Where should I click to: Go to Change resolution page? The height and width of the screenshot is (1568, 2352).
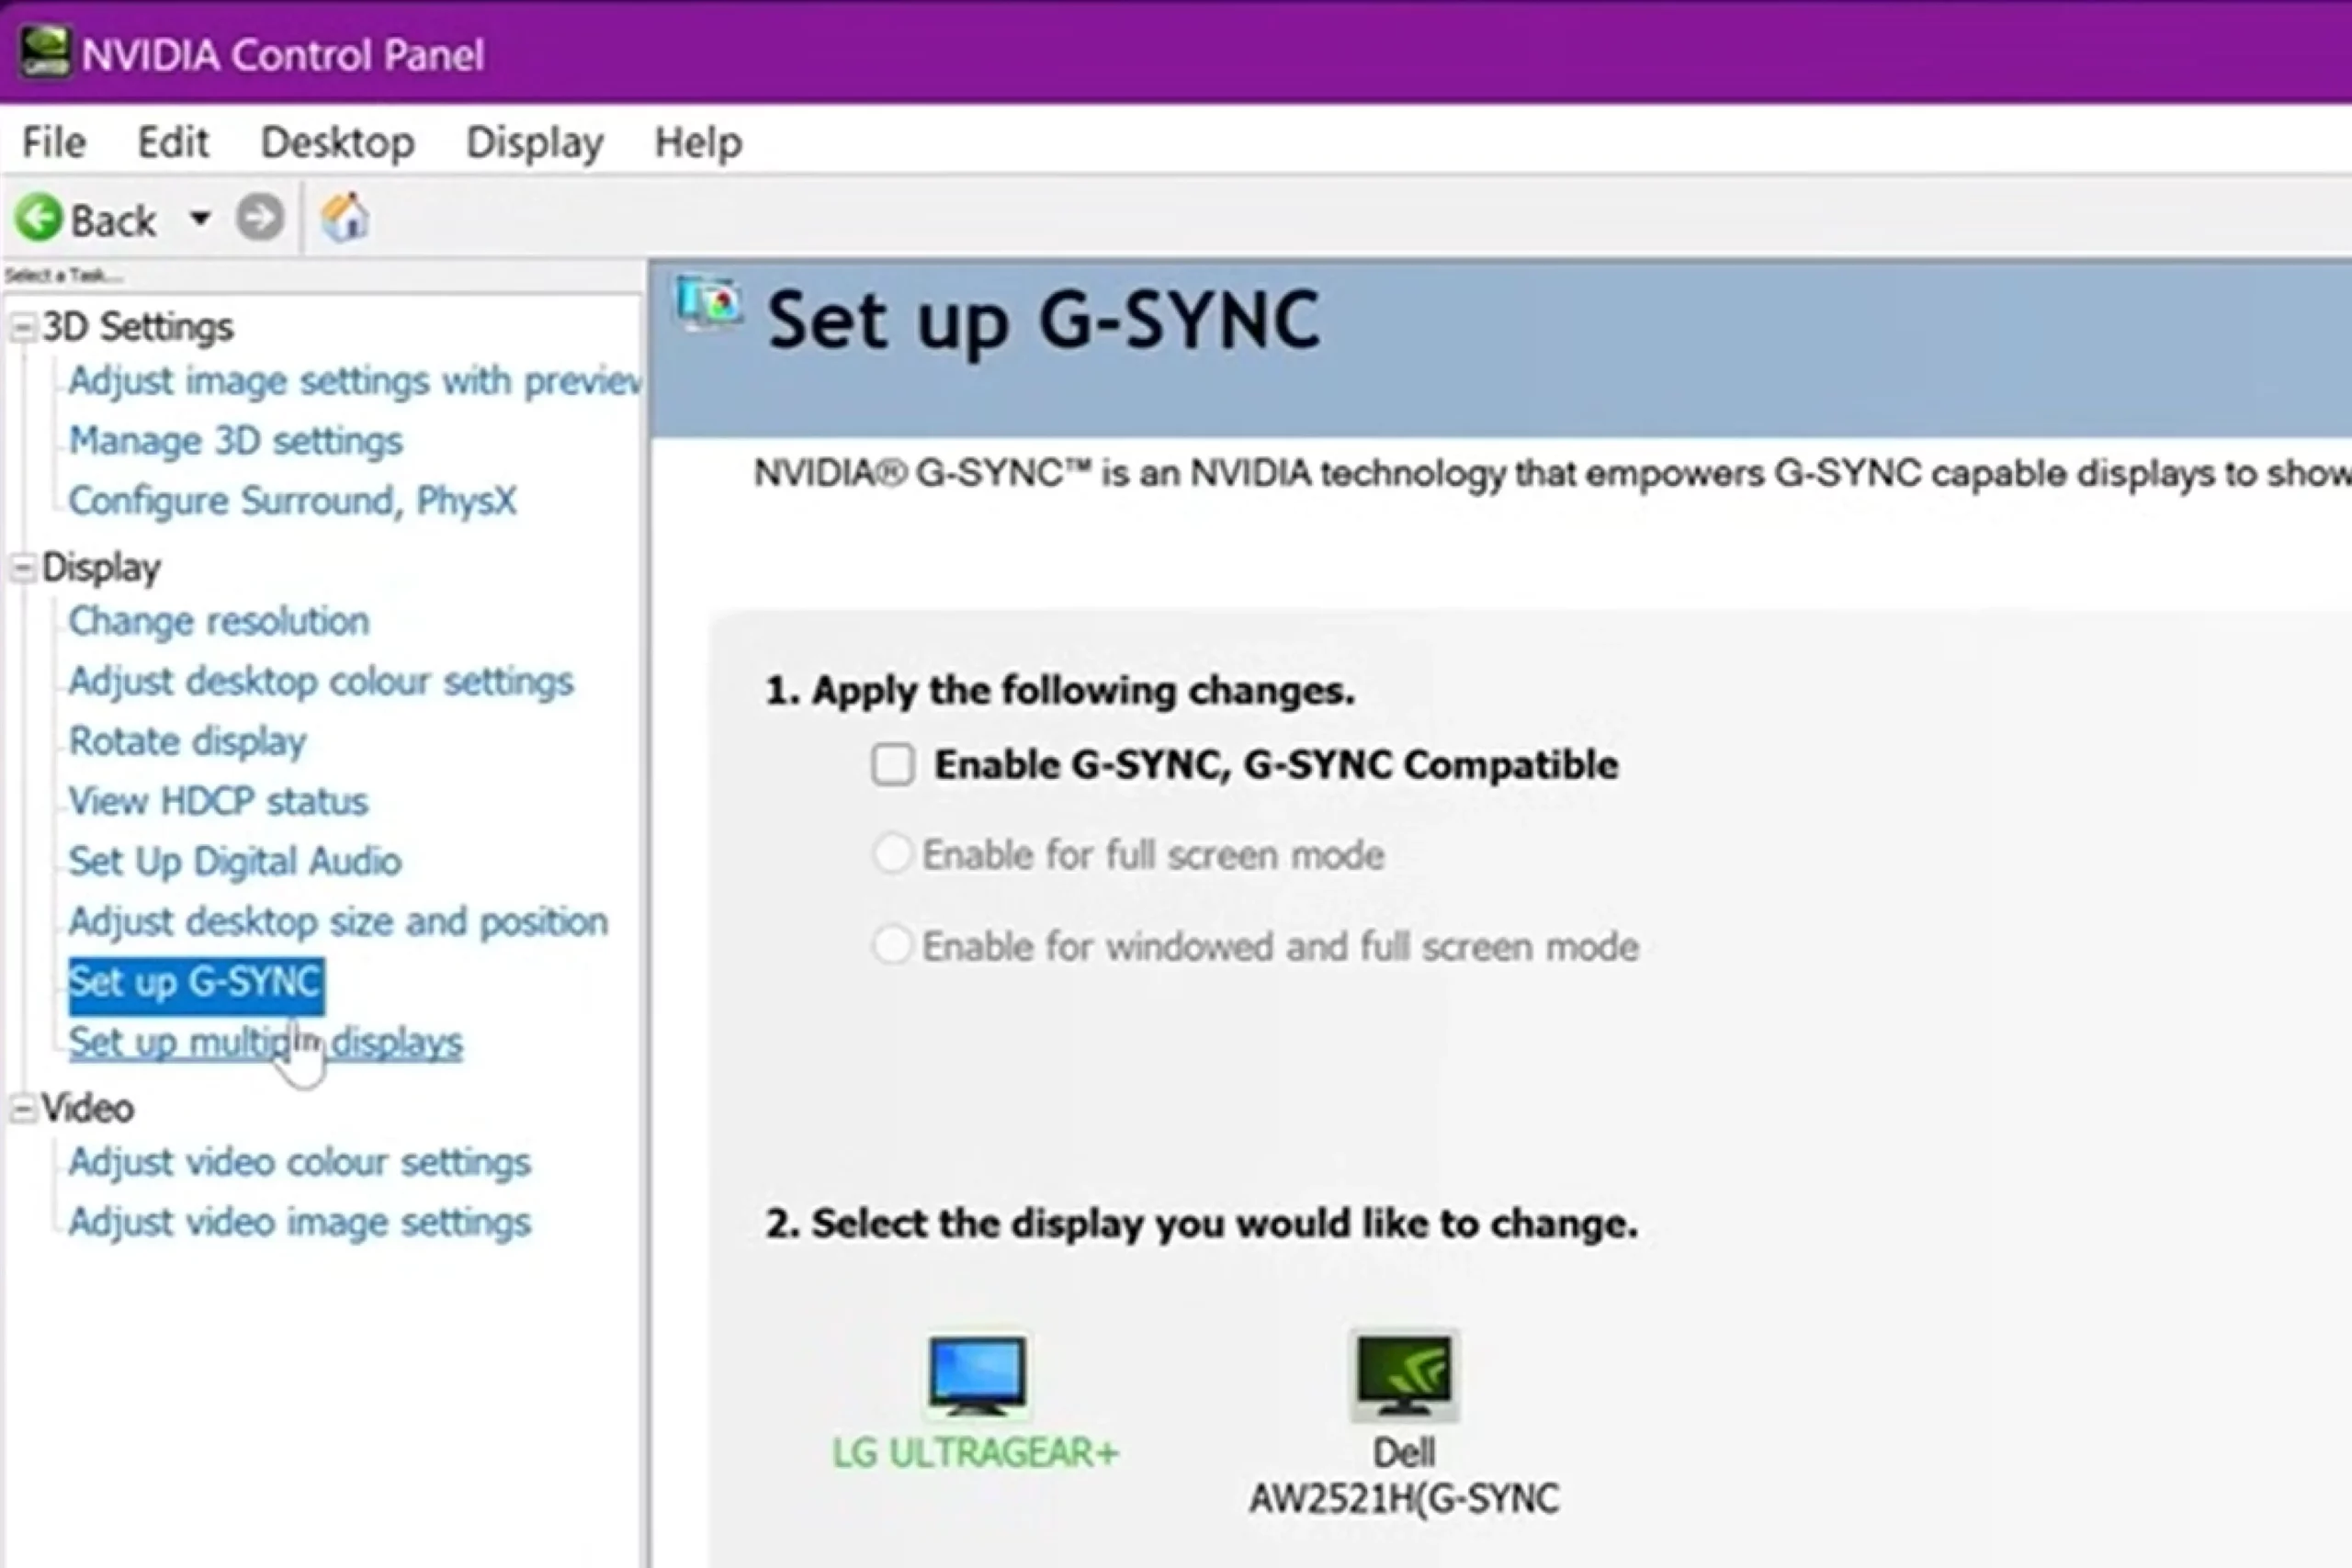pyautogui.click(x=219, y=621)
